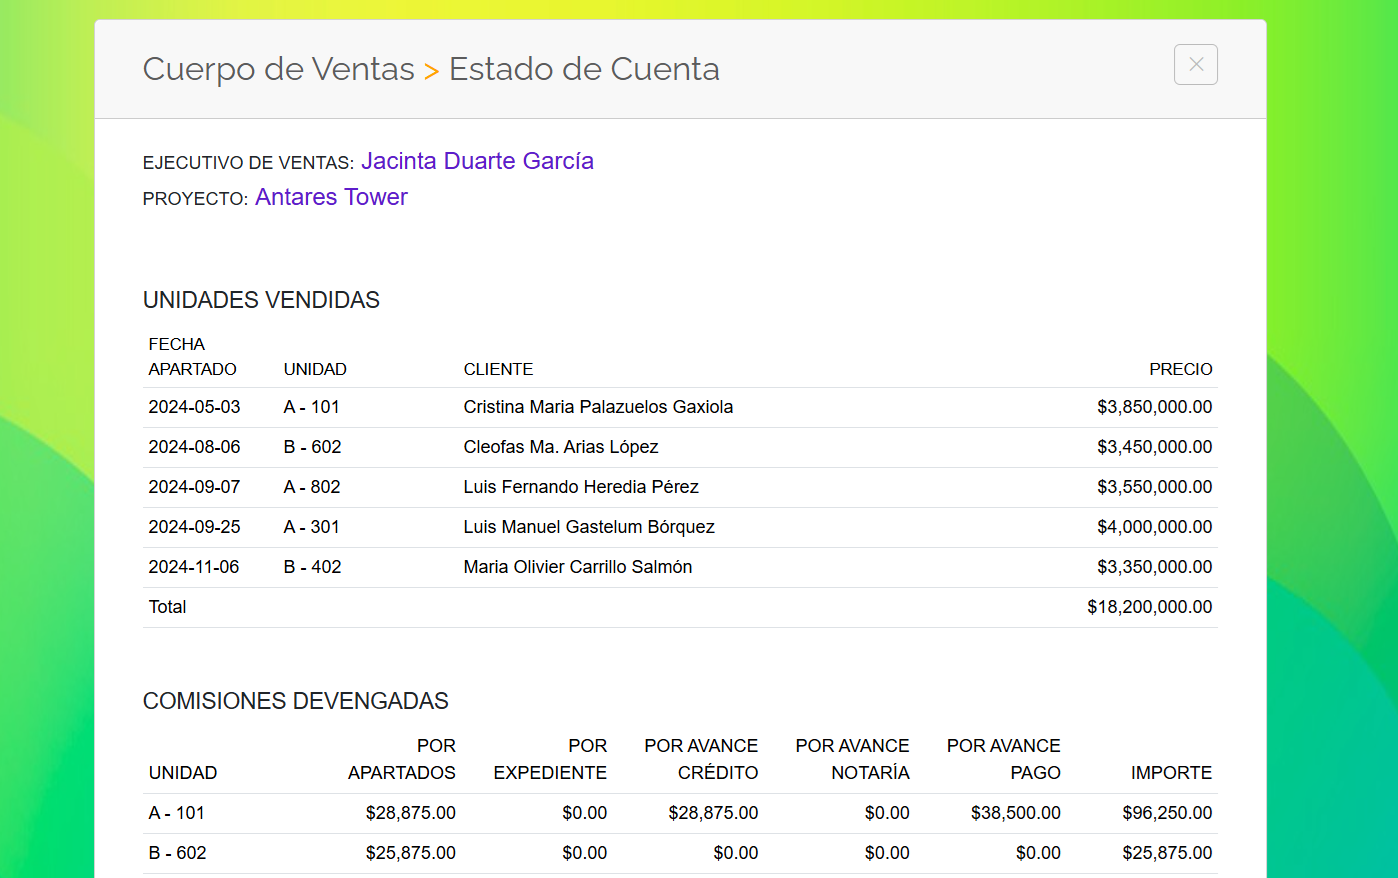Click date 2024-09-07 in units sold
The width and height of the screenshot is (1398, 878).
click(x=194, y=487)
